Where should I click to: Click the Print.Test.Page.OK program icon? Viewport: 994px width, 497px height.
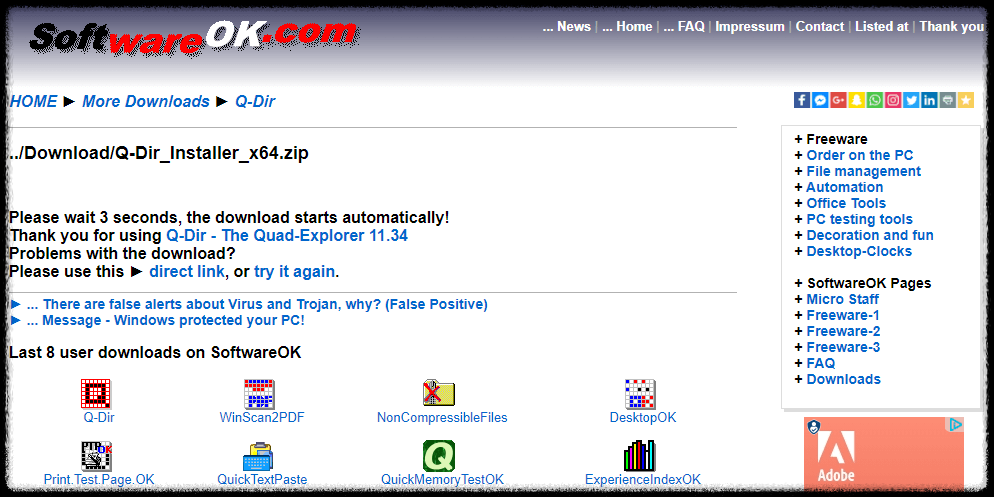click(96, 456)
